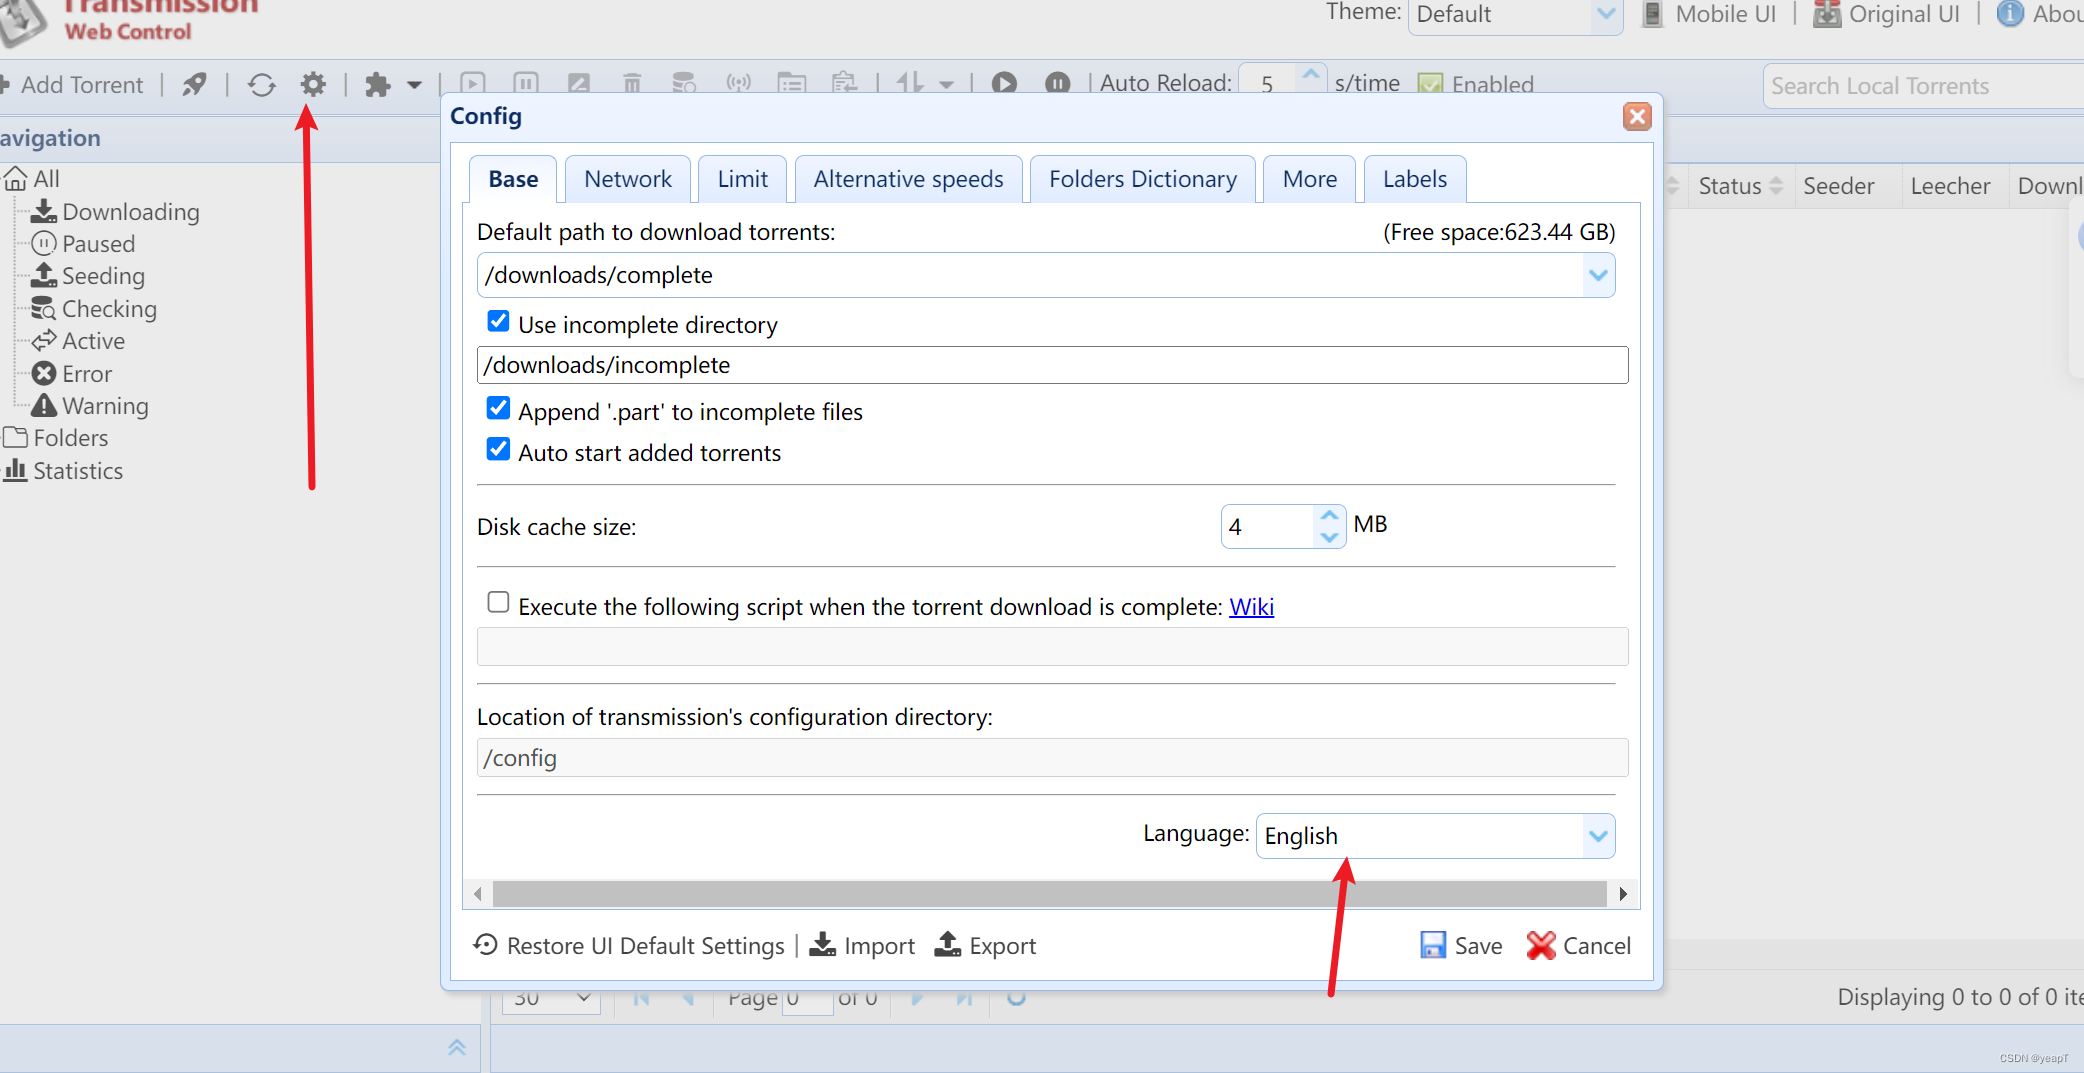This screenshot has height=1073, width=2084.
Task: Select Statistics in the navigation tree
Action: pos(77,471)
